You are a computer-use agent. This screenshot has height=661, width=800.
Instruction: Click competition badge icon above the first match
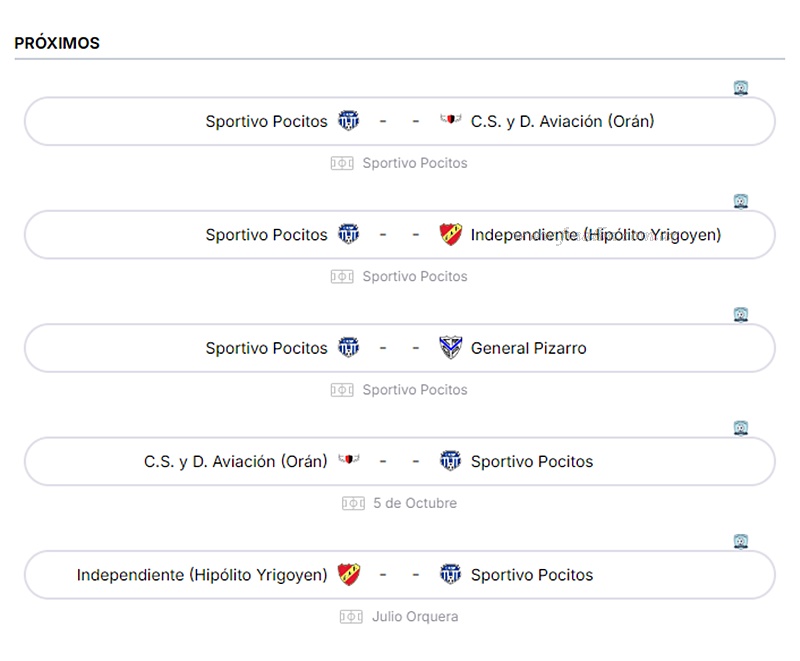click(x=741, y=88)
